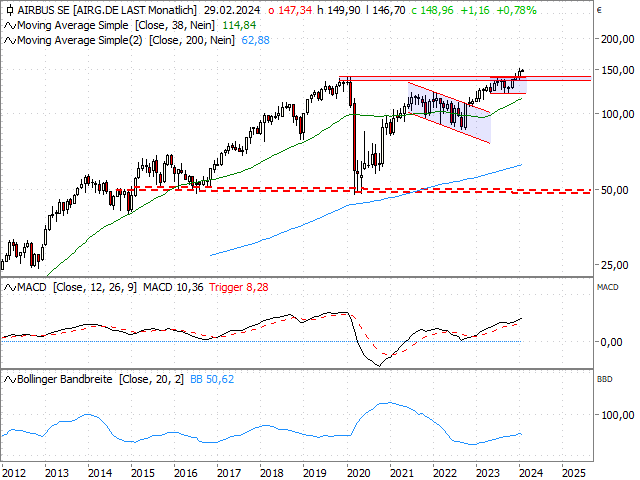Click the euro currency symbol on the axis
640x480 pixels.
tap(599, 10)
